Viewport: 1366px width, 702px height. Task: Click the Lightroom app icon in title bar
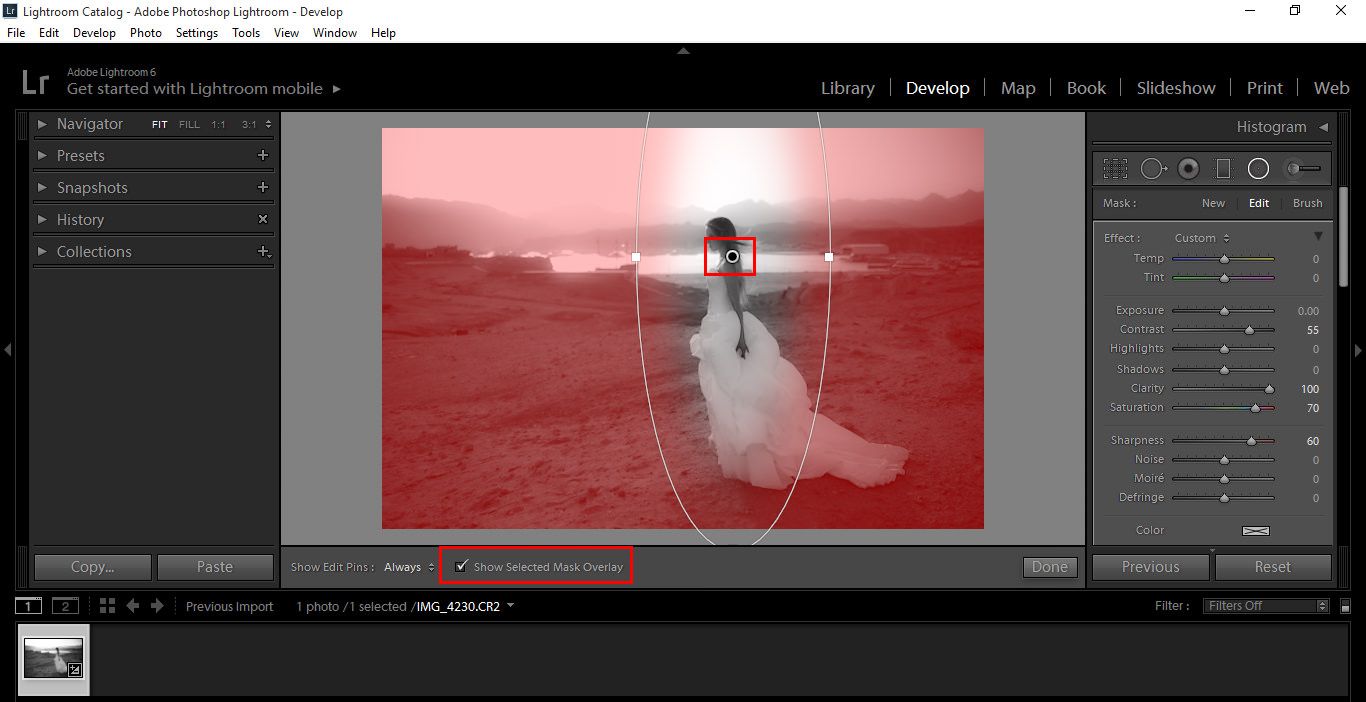point(11,11)
